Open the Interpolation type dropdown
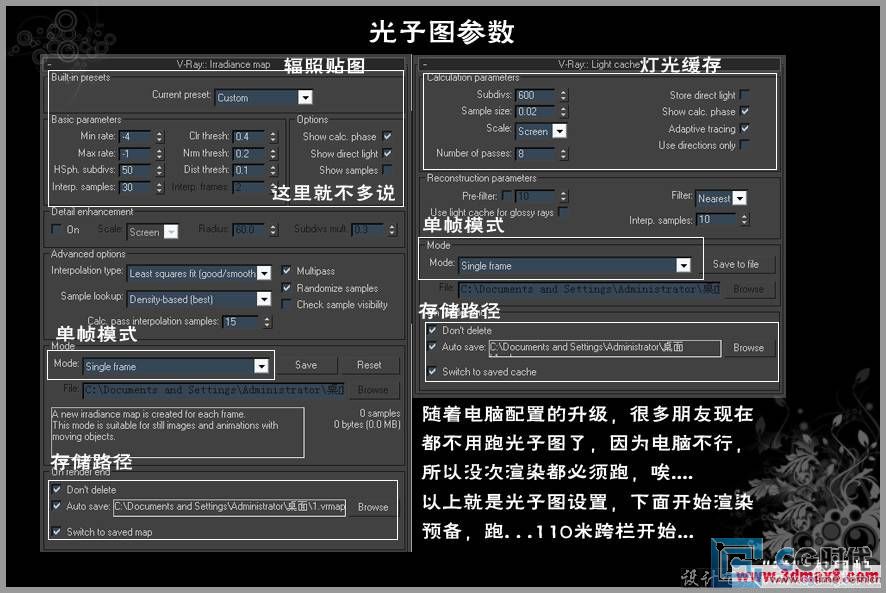886x593 pixels. pyautogui.click(x=199, y=273)
